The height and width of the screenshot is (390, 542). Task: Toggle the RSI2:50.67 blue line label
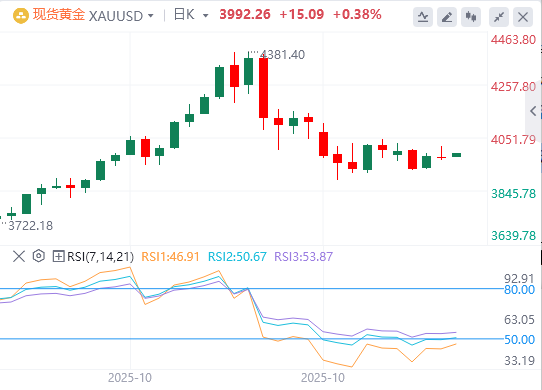click(x=237, y=257)
